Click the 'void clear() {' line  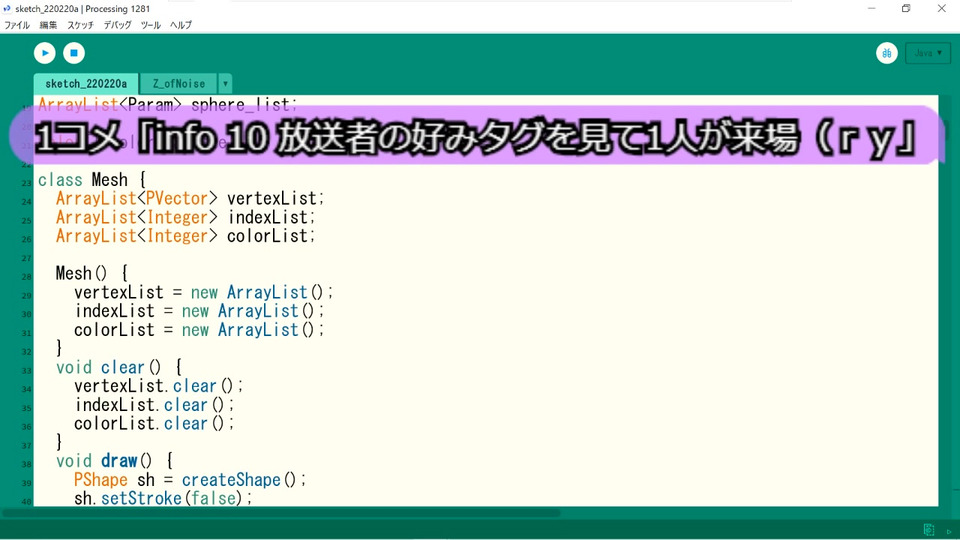119,368
